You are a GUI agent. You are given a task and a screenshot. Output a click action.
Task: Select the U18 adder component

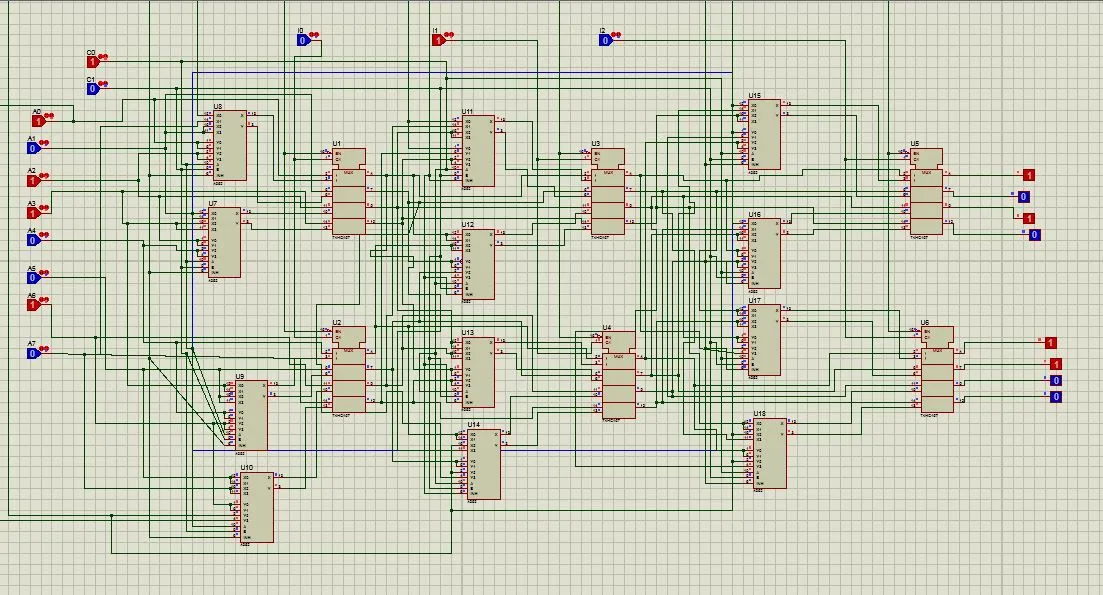(771, 453)
